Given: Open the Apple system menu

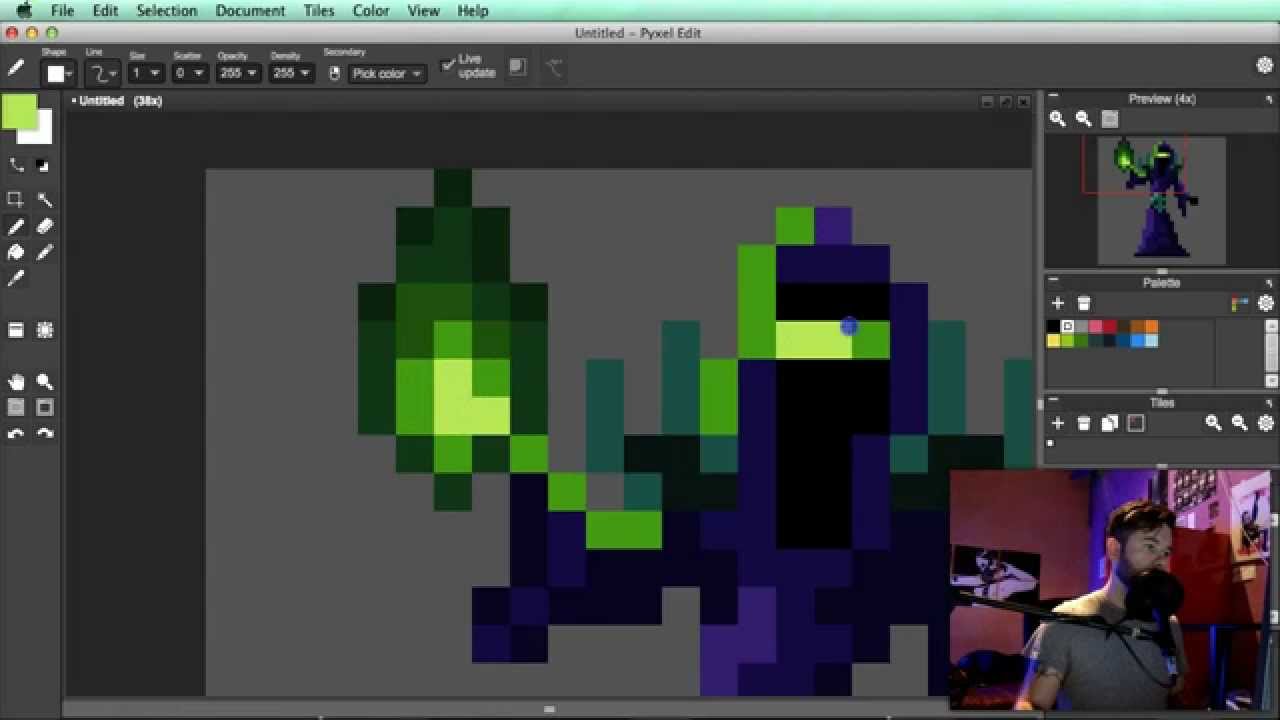Looking at the screenshot, I should pos(24,10).
